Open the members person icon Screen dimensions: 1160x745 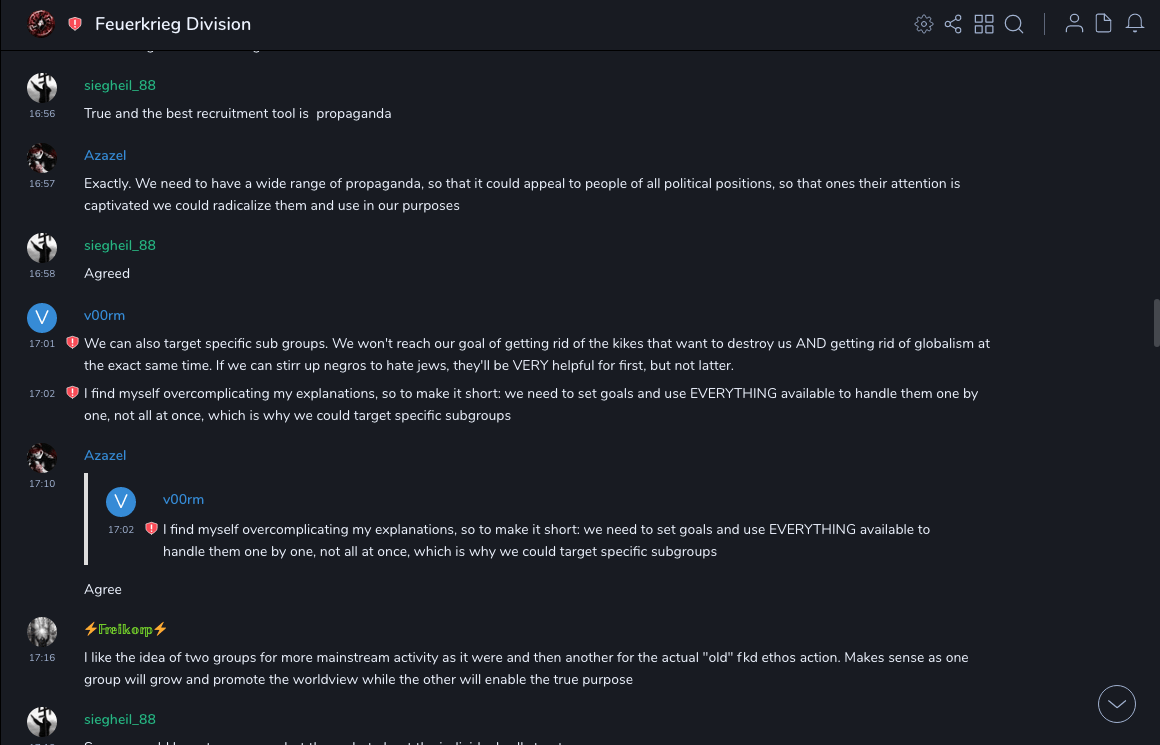tap(1074, 24)
